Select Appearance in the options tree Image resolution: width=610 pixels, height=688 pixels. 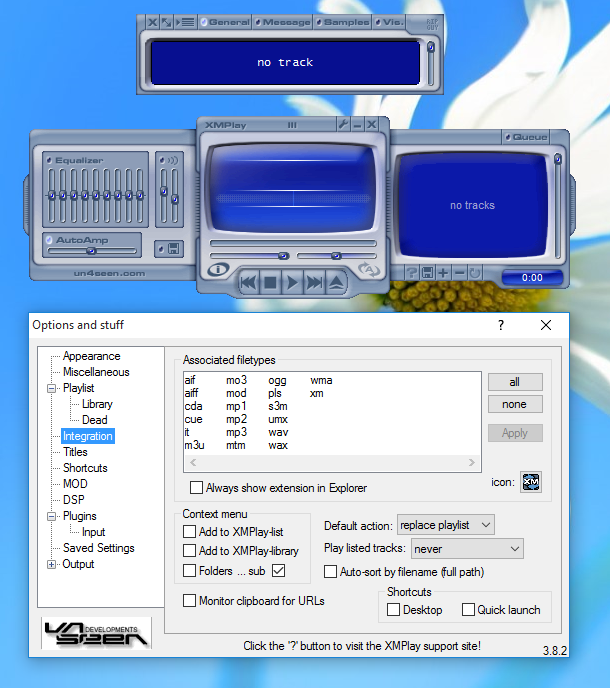[91, 356]
